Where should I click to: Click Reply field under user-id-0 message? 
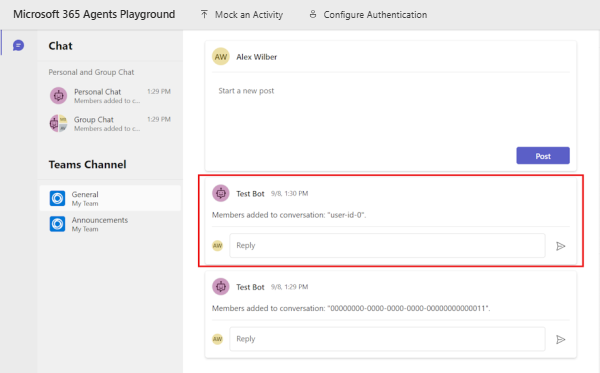click(387, 245)
